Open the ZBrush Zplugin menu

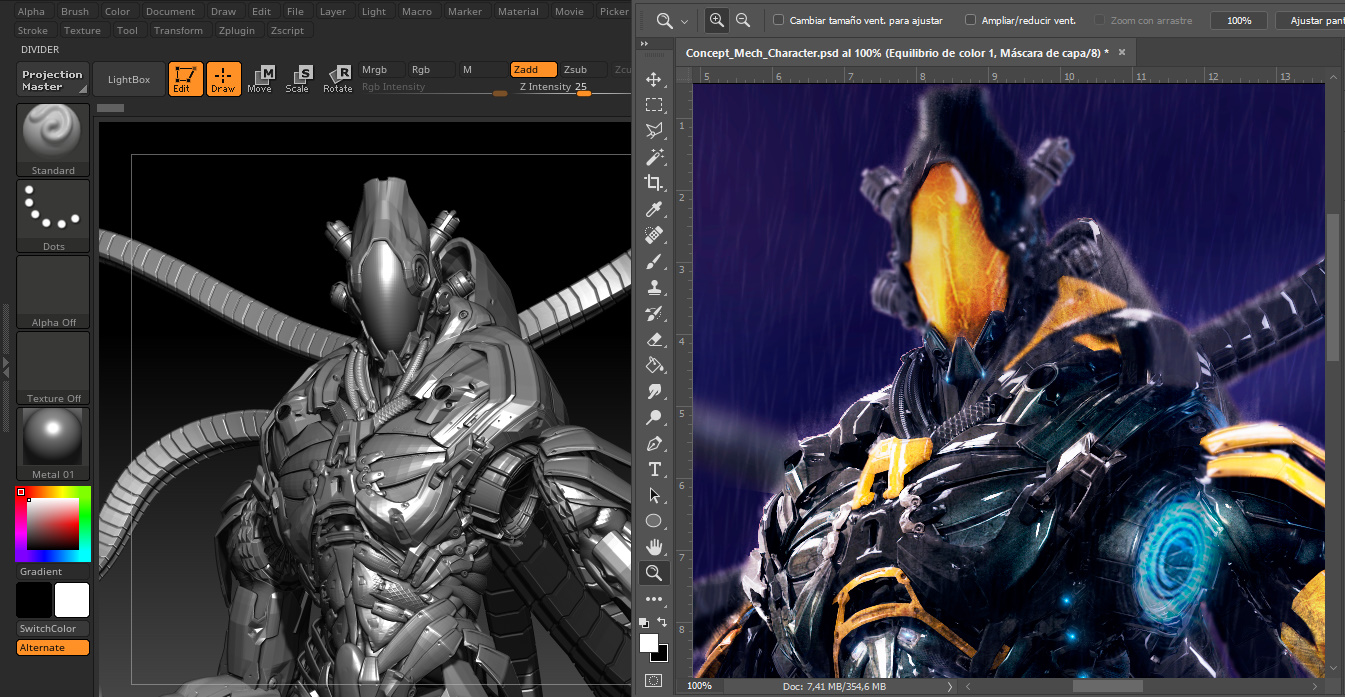[236, 31]
